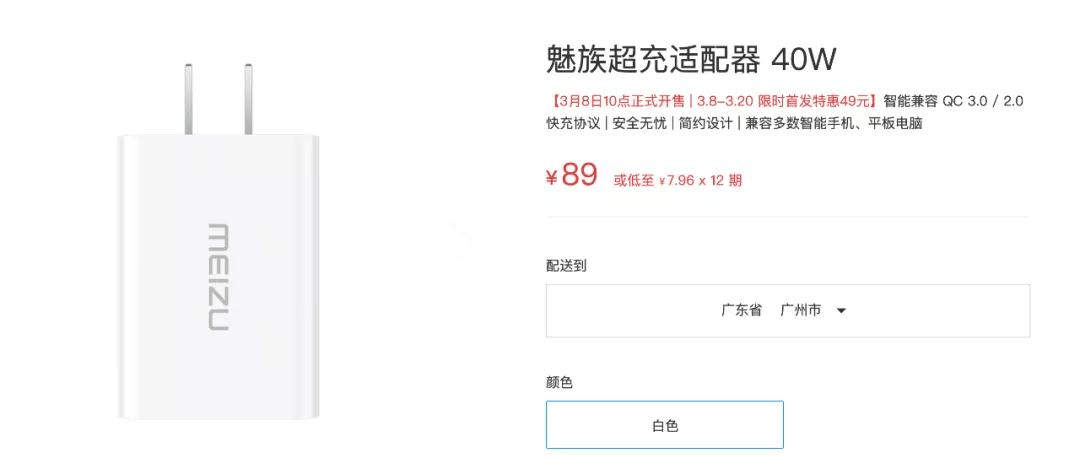1080x469 pixels.
Task: Select 广州市 in the delivery selector
Action: [800, 311]
